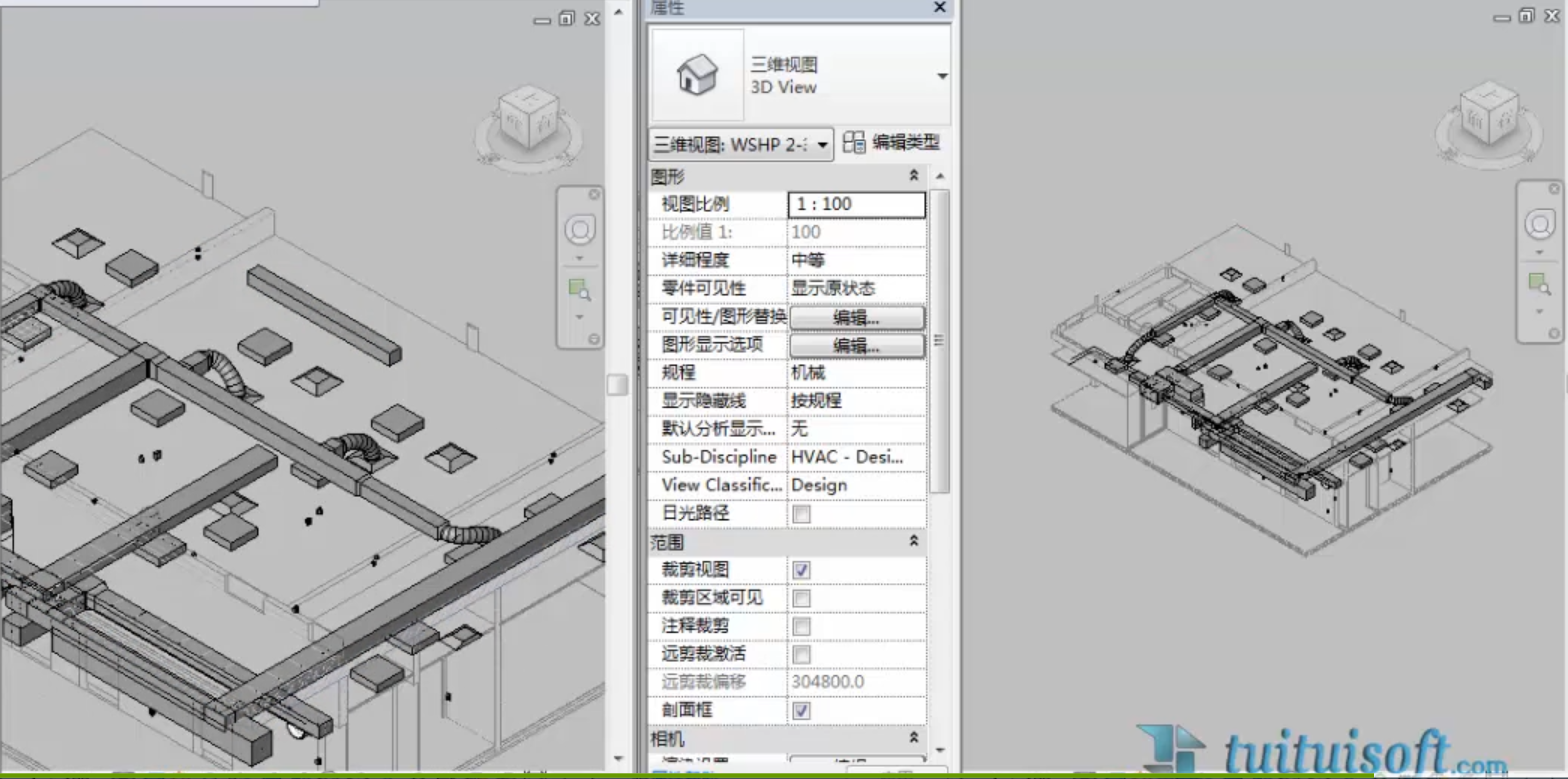Viewport: 1568px width, 779px height.
Task: Close the 属性 properties panel
Action: [x=939, y=7]
